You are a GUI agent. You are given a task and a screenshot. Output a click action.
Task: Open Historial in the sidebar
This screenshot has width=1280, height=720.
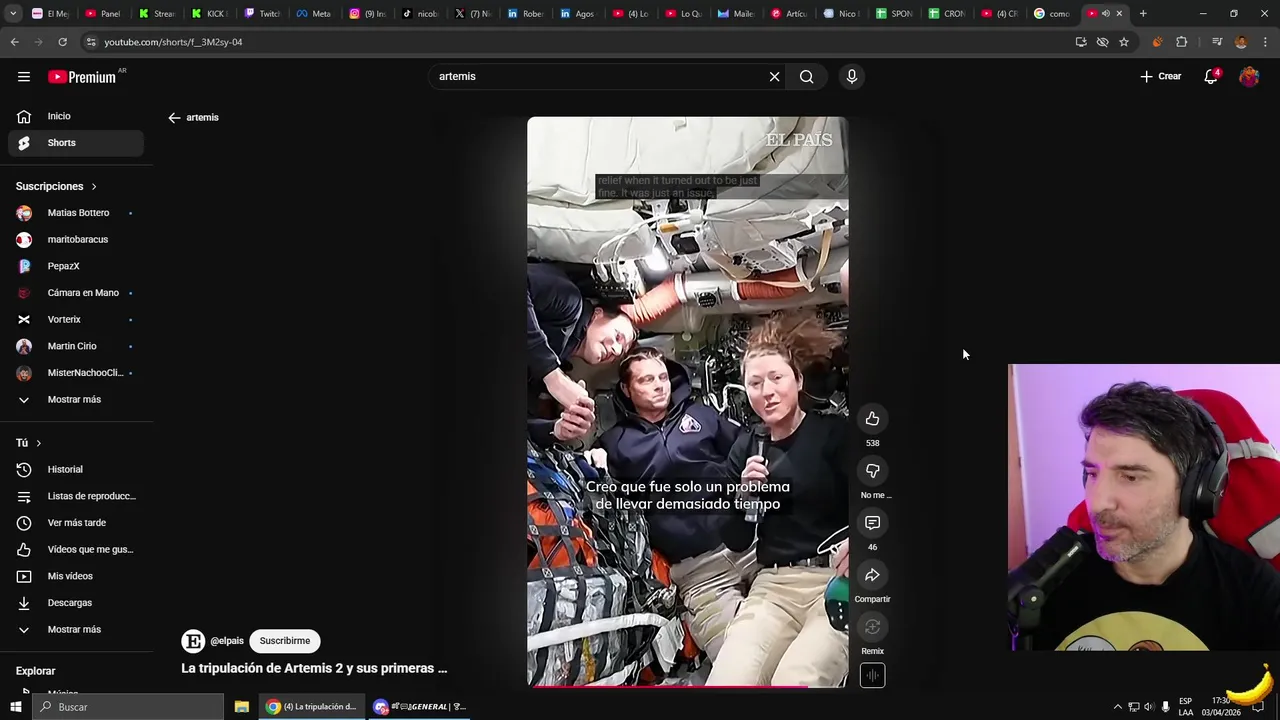76,469
